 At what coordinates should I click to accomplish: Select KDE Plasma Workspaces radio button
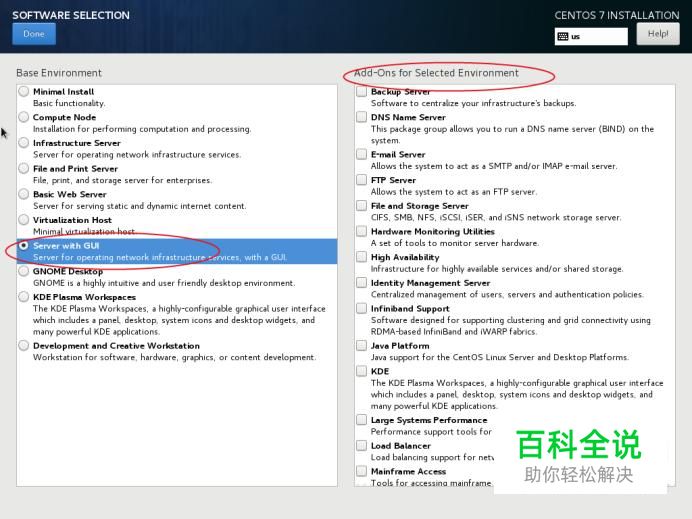pos(24,297)
